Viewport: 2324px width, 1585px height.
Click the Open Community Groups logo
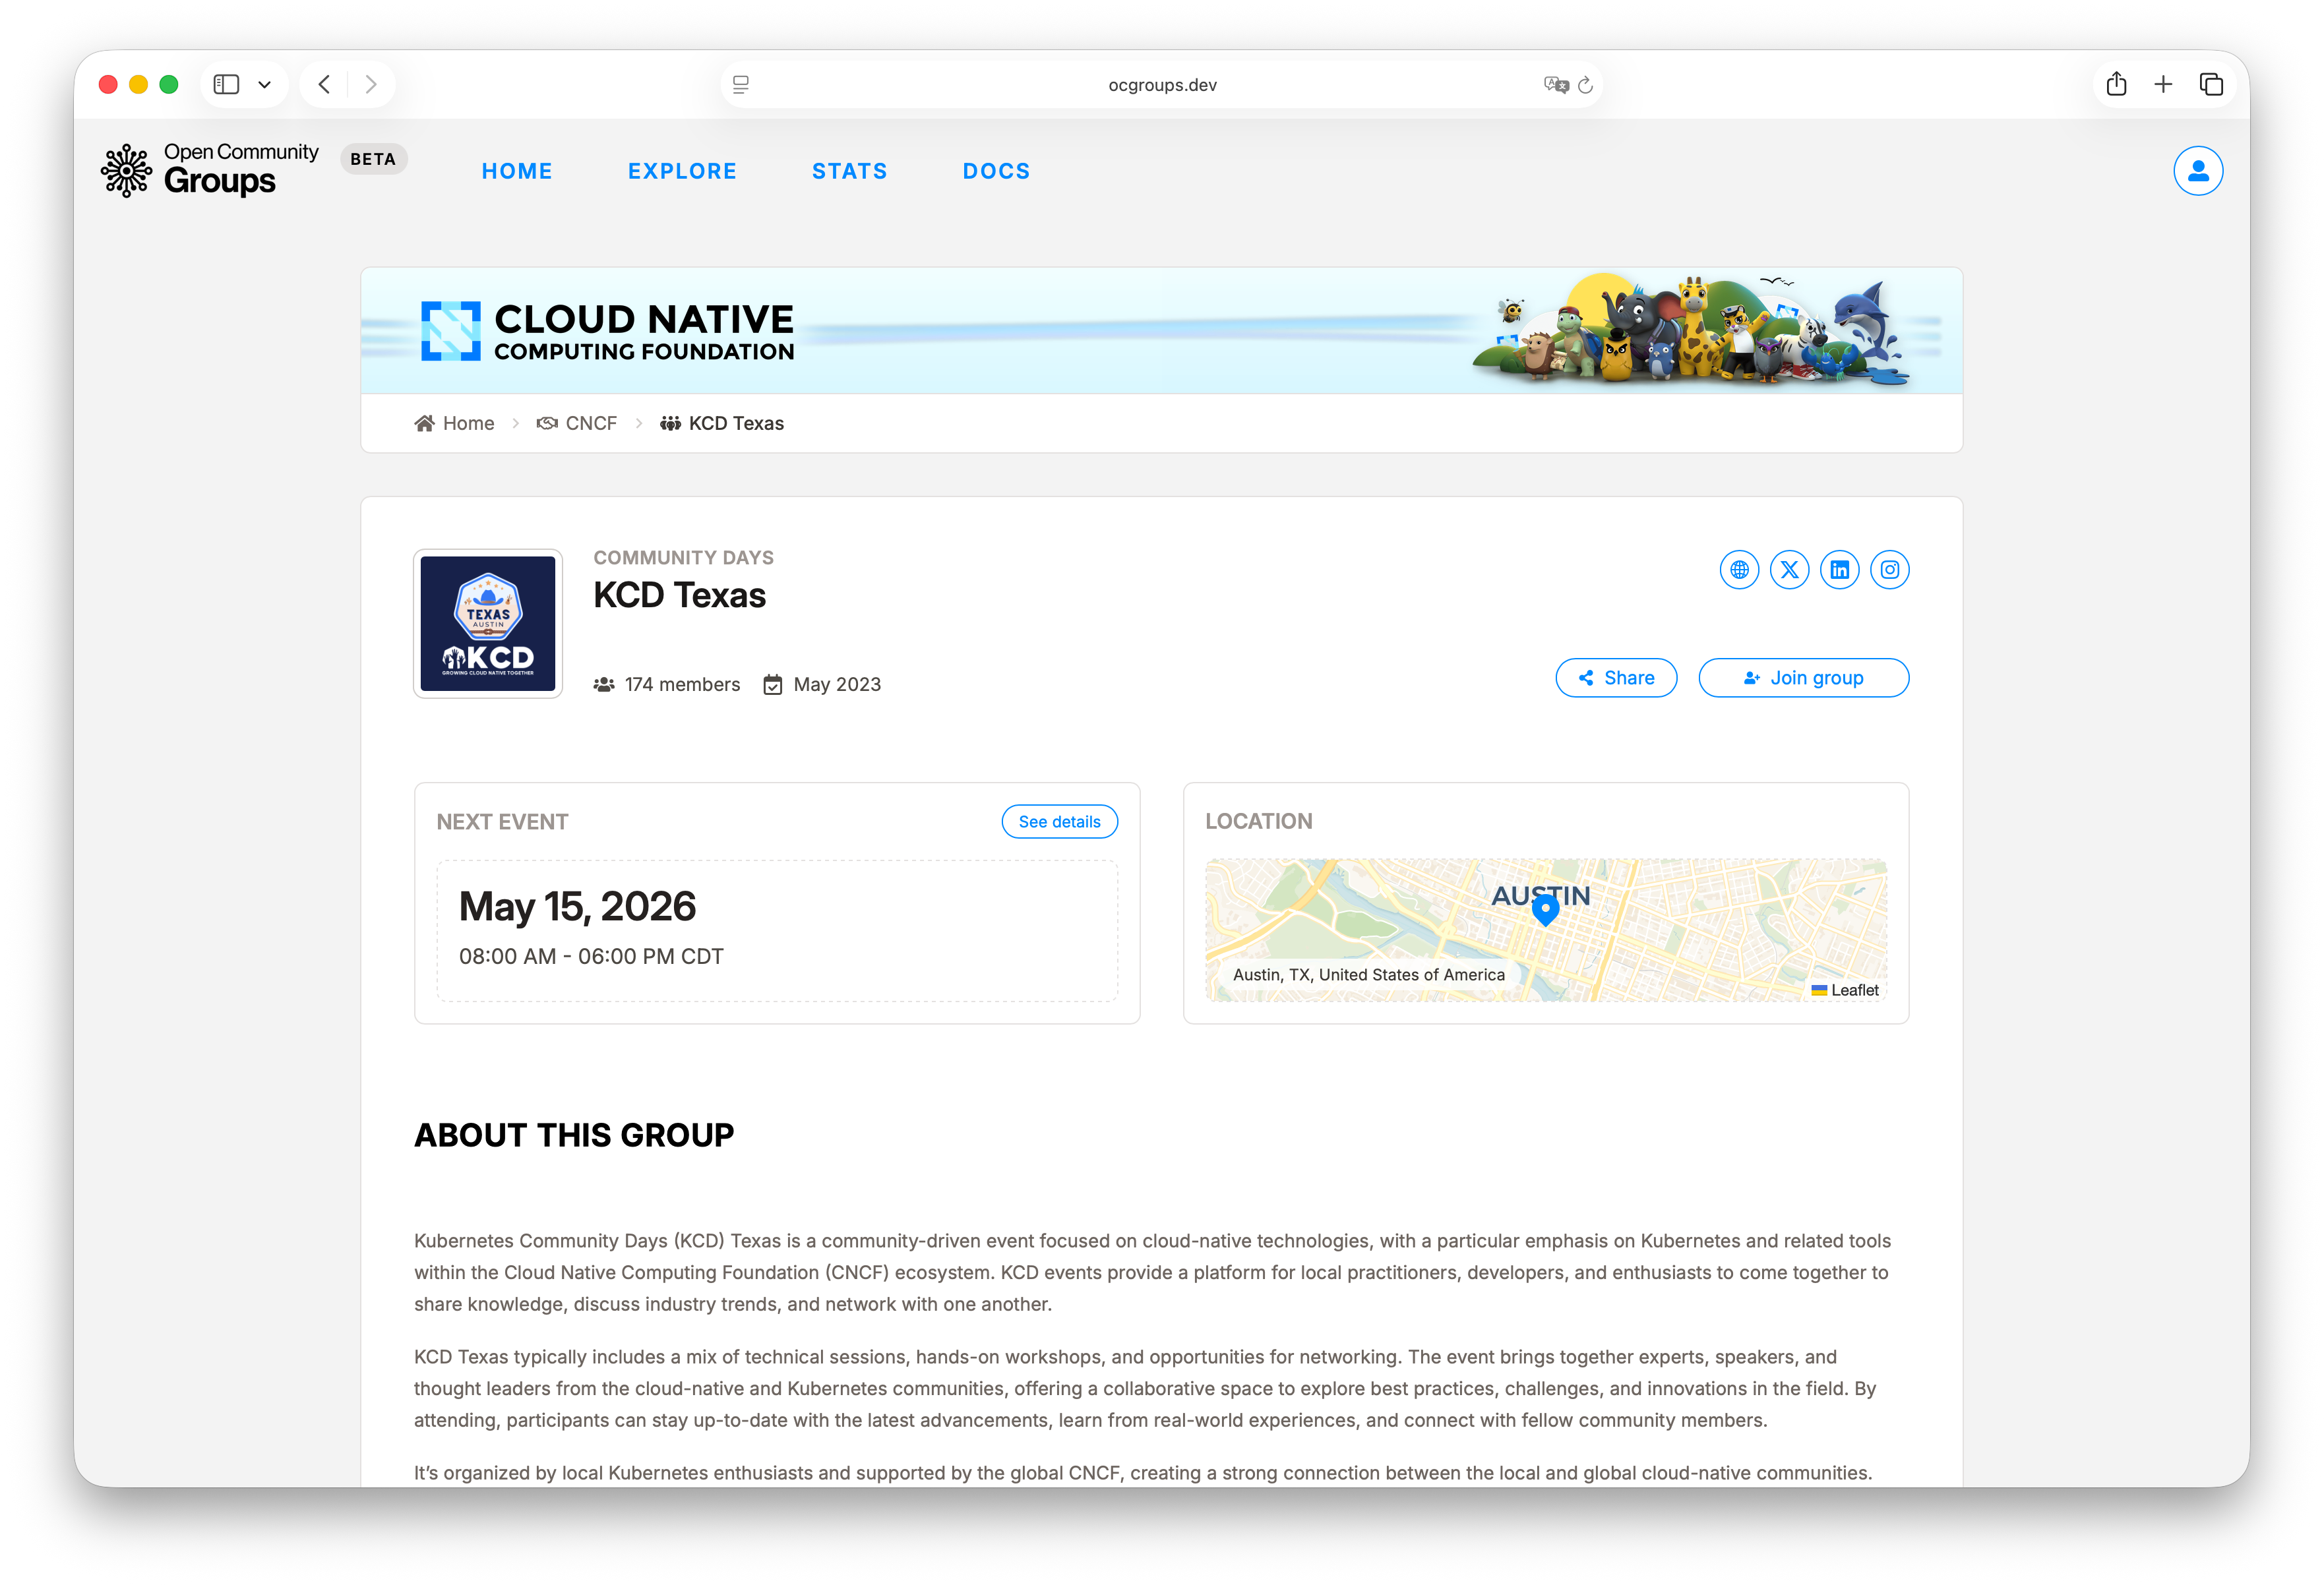(210, 170)
